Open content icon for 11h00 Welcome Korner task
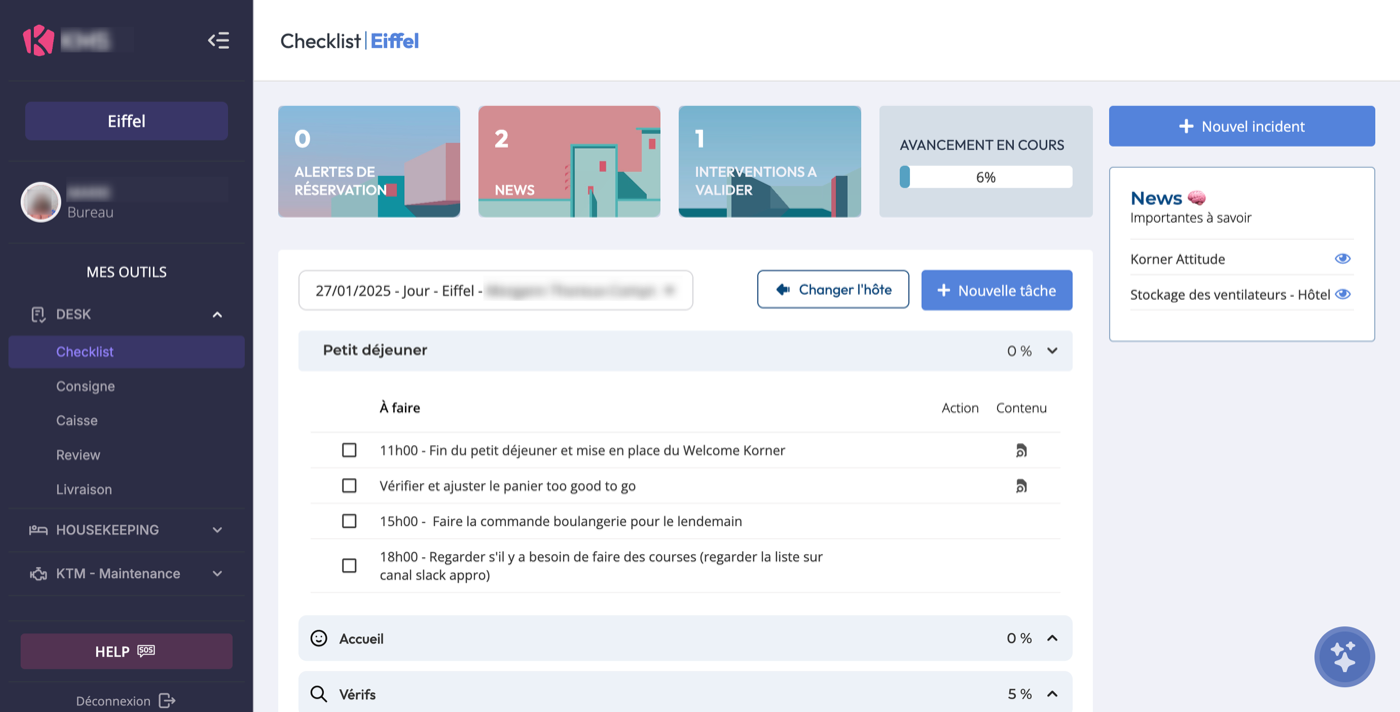 point(1021,451)
